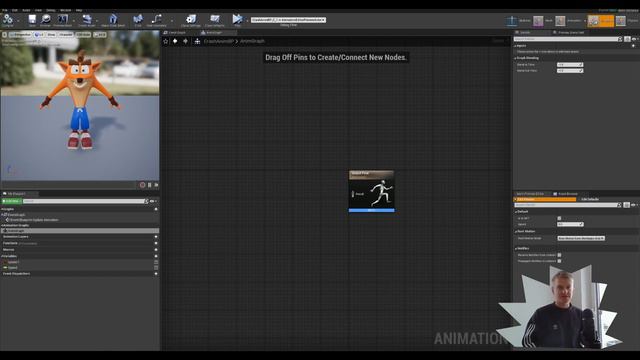The image size is (640, 360).
Task: Click the favorite star in graph bar
Action: [166, 41]
